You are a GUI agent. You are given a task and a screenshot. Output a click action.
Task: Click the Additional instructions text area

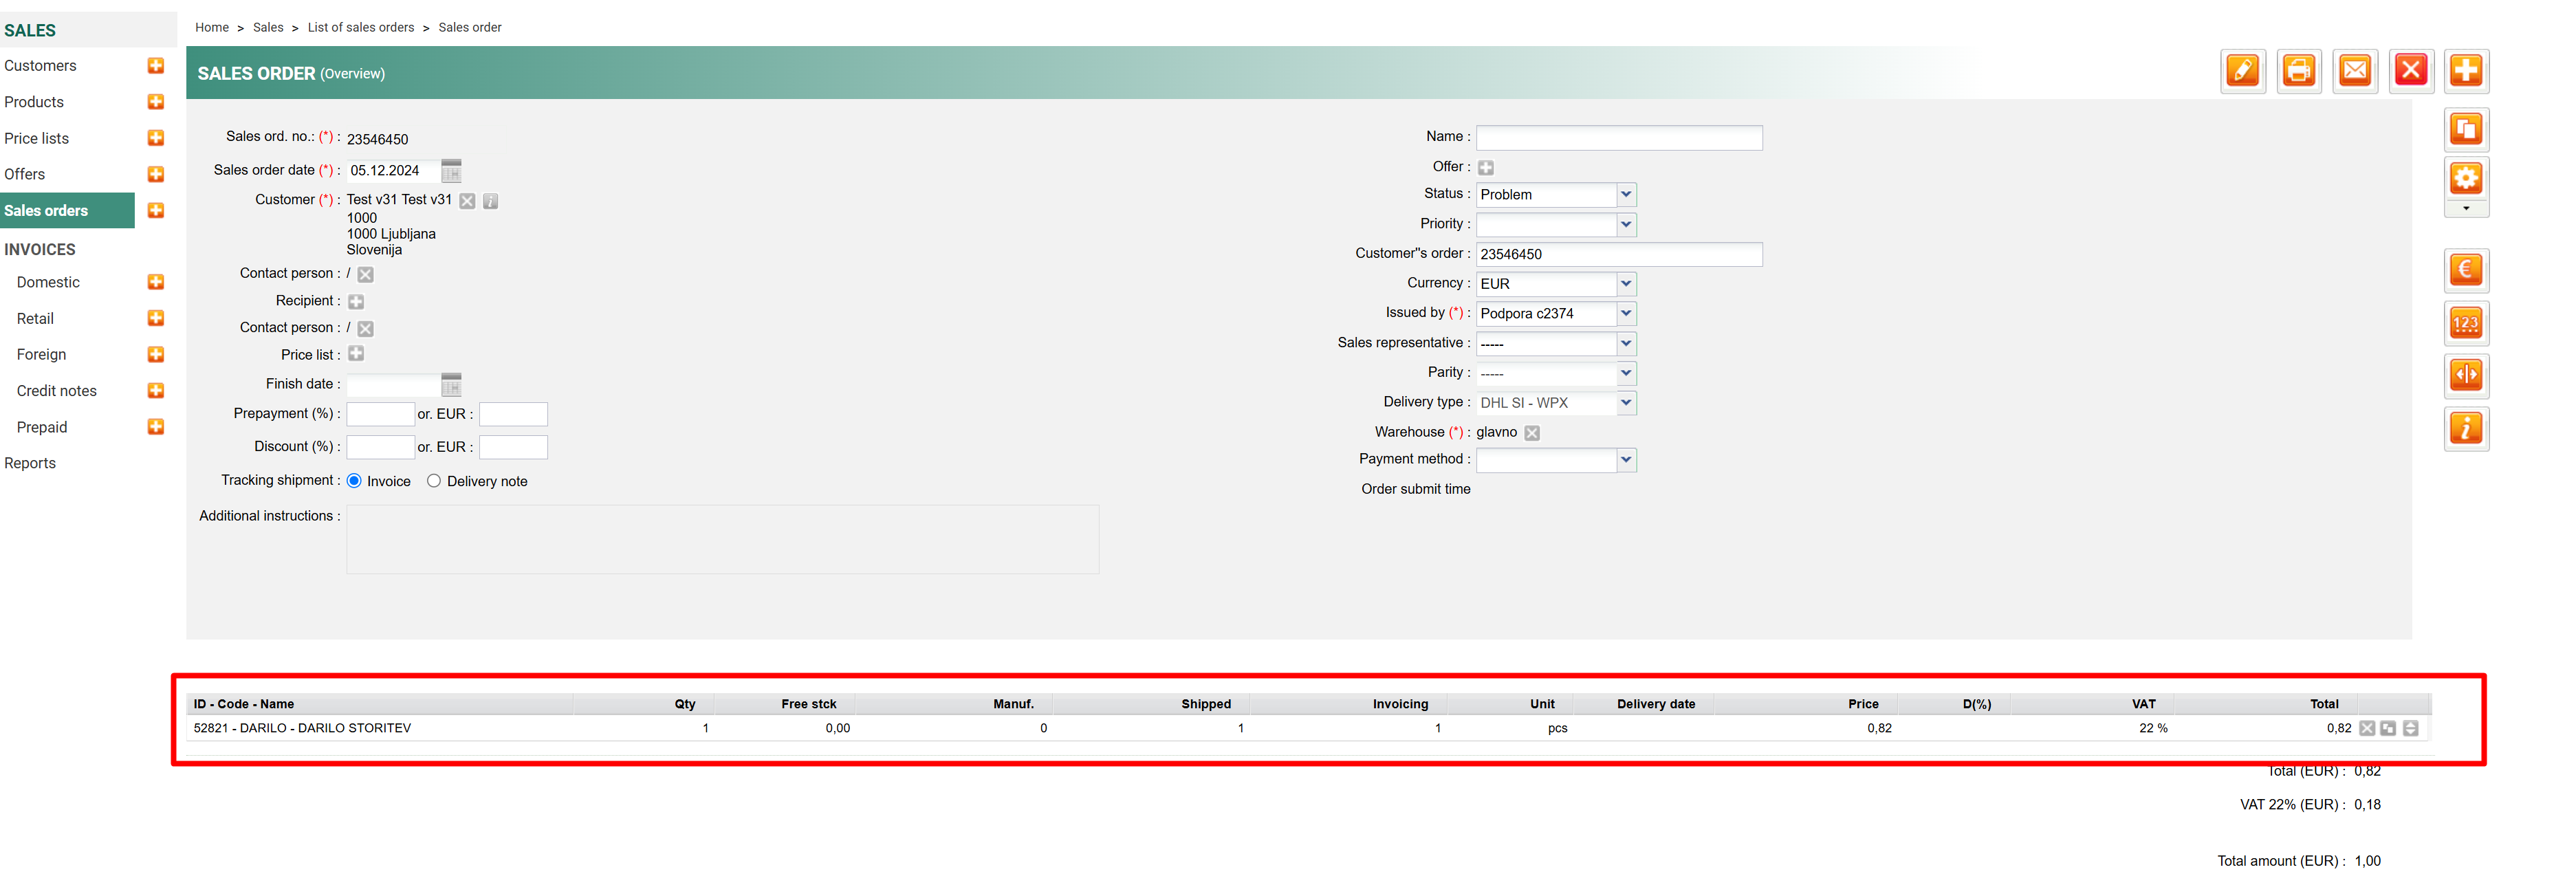point(722,540)
